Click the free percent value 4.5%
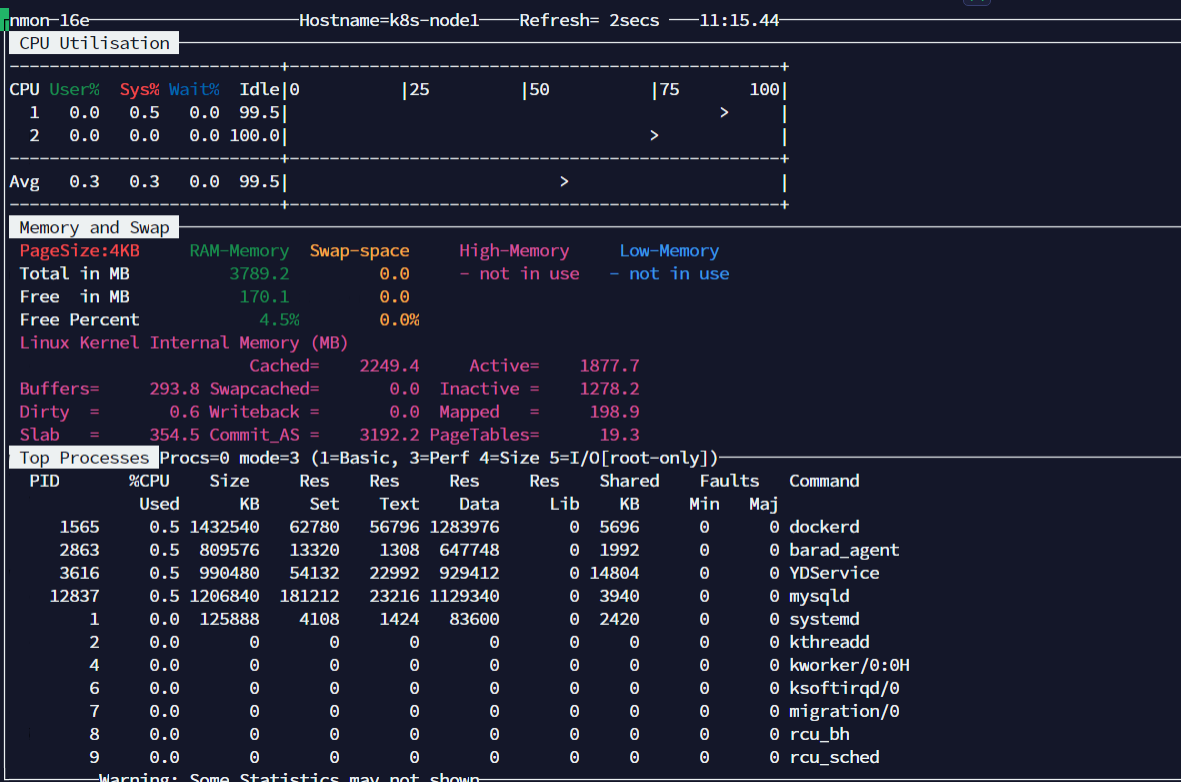The image size is (1181, 782). tap(279, 320)
